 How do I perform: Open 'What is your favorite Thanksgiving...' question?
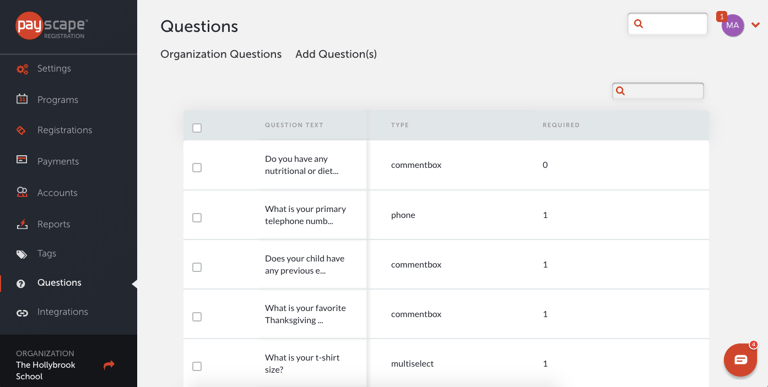click(x=305, y=314)
